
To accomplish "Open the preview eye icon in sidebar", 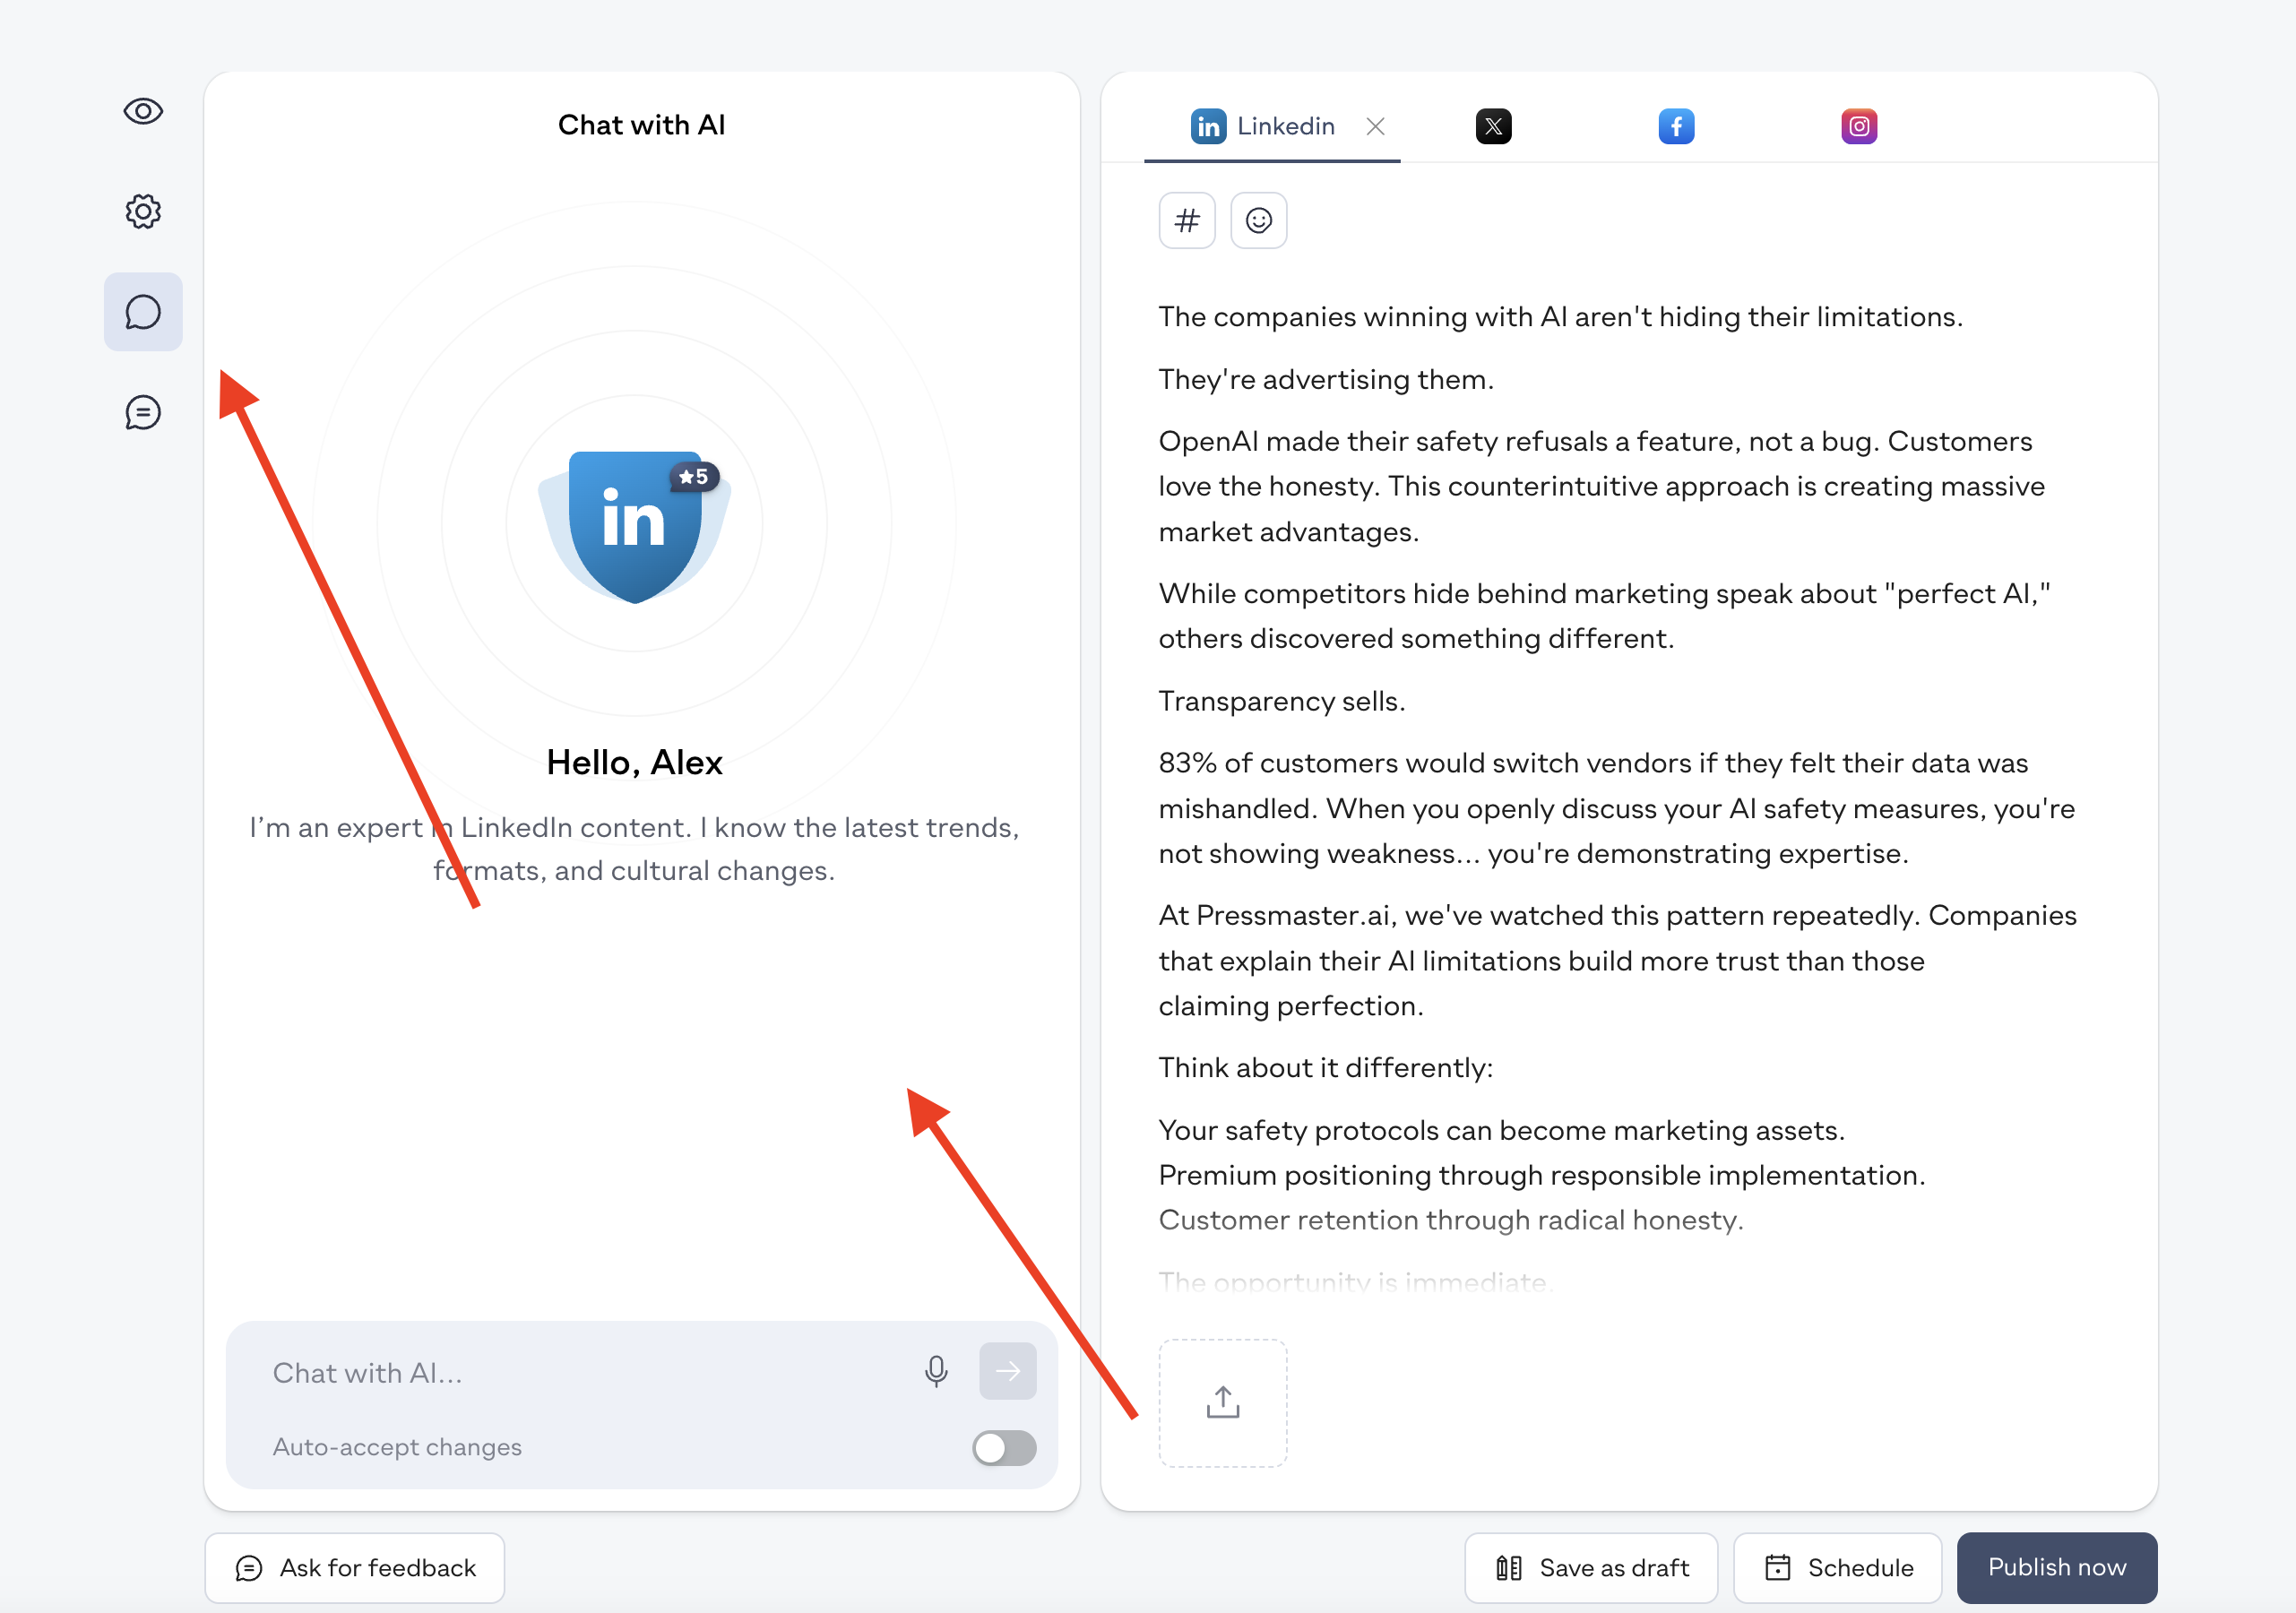I will coord(143,111).
